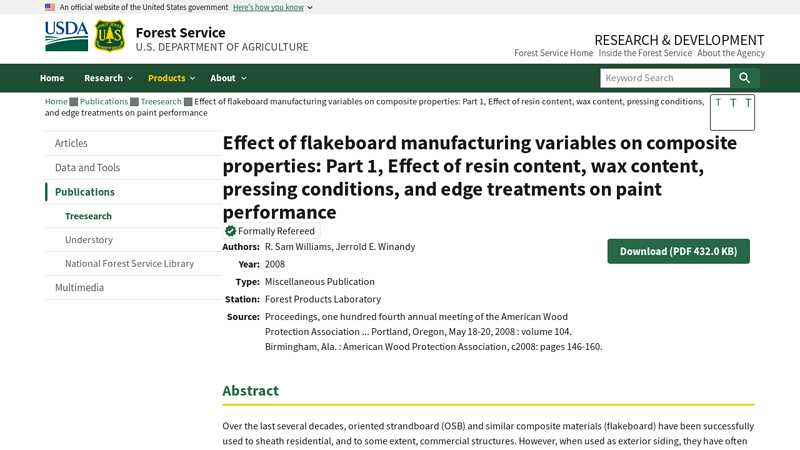800x450 pixels.
Task: Click the Home breadcrumb link
Action: click(56, 102)
